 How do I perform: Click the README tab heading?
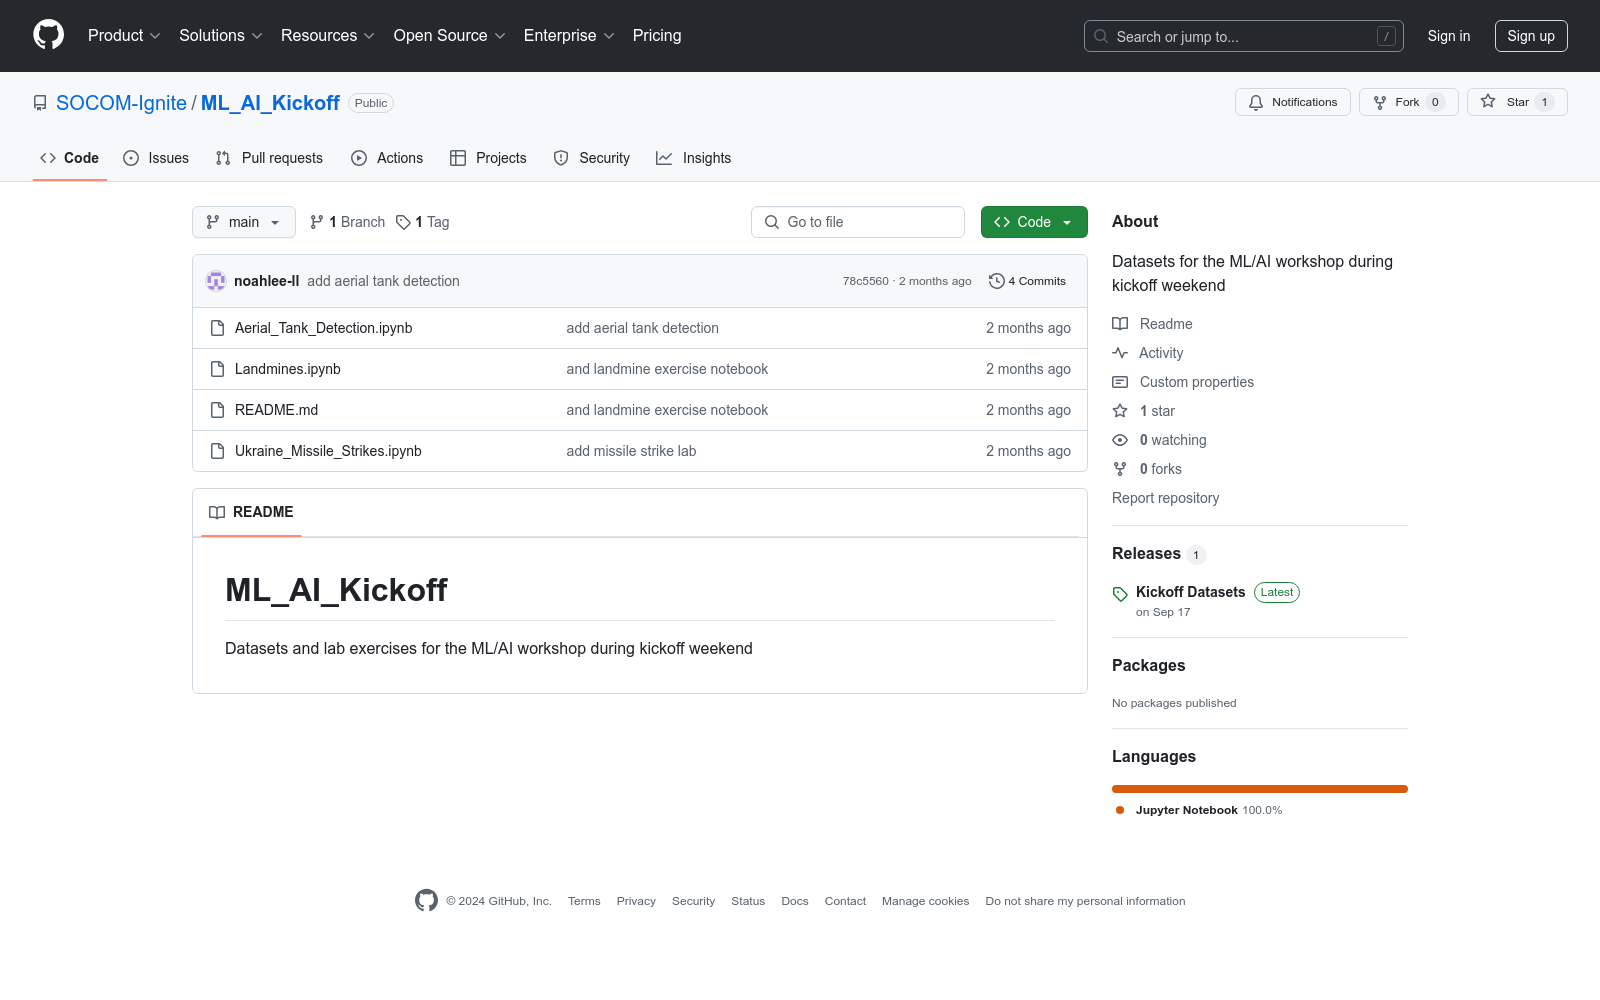tap(251, 512)
